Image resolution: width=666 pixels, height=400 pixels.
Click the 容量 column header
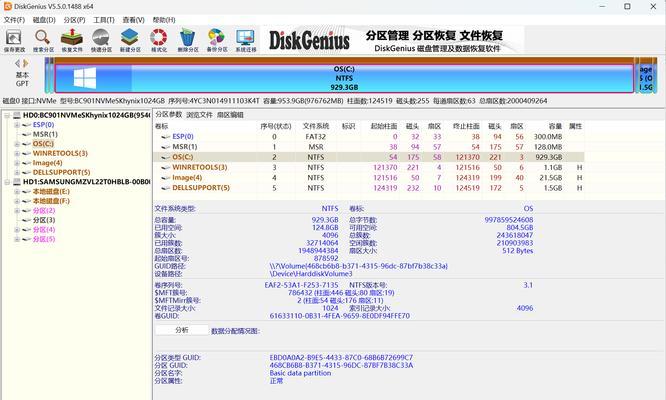[555, 126]
